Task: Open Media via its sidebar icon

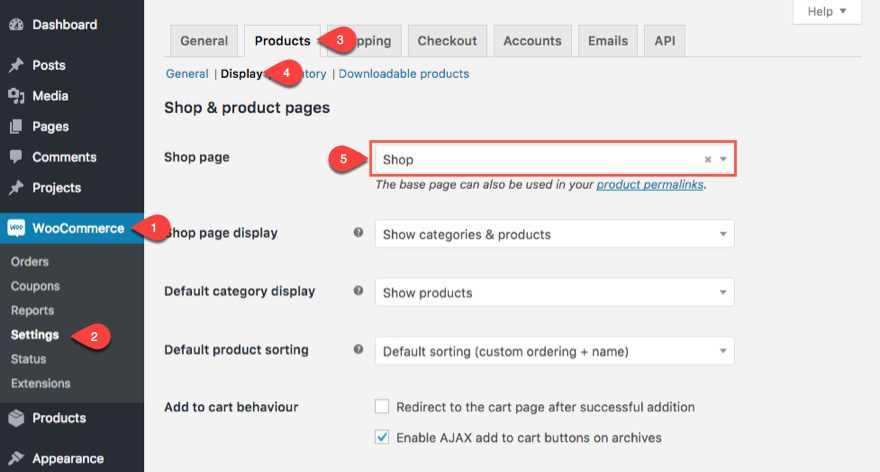Action: point(16,96)
